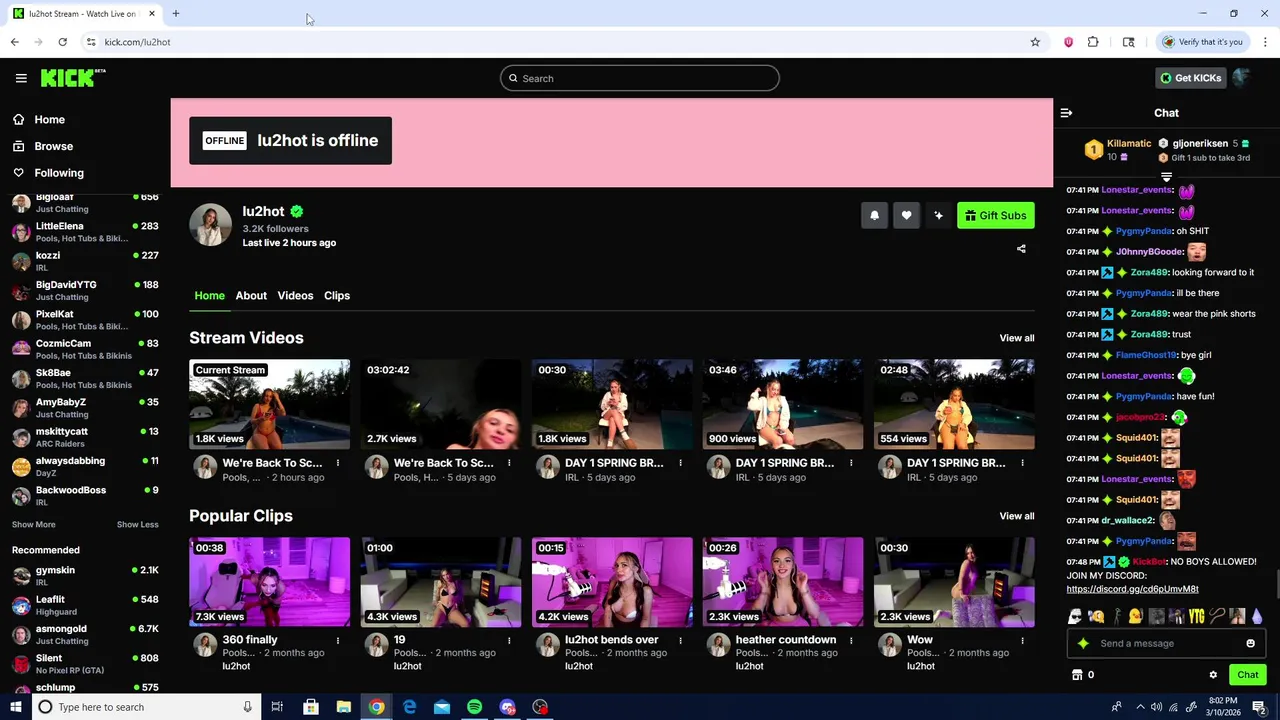Open options for 03:46 DAY 1 video
Viewport: 1280px width, 720px height.
(x=851, y=463)
